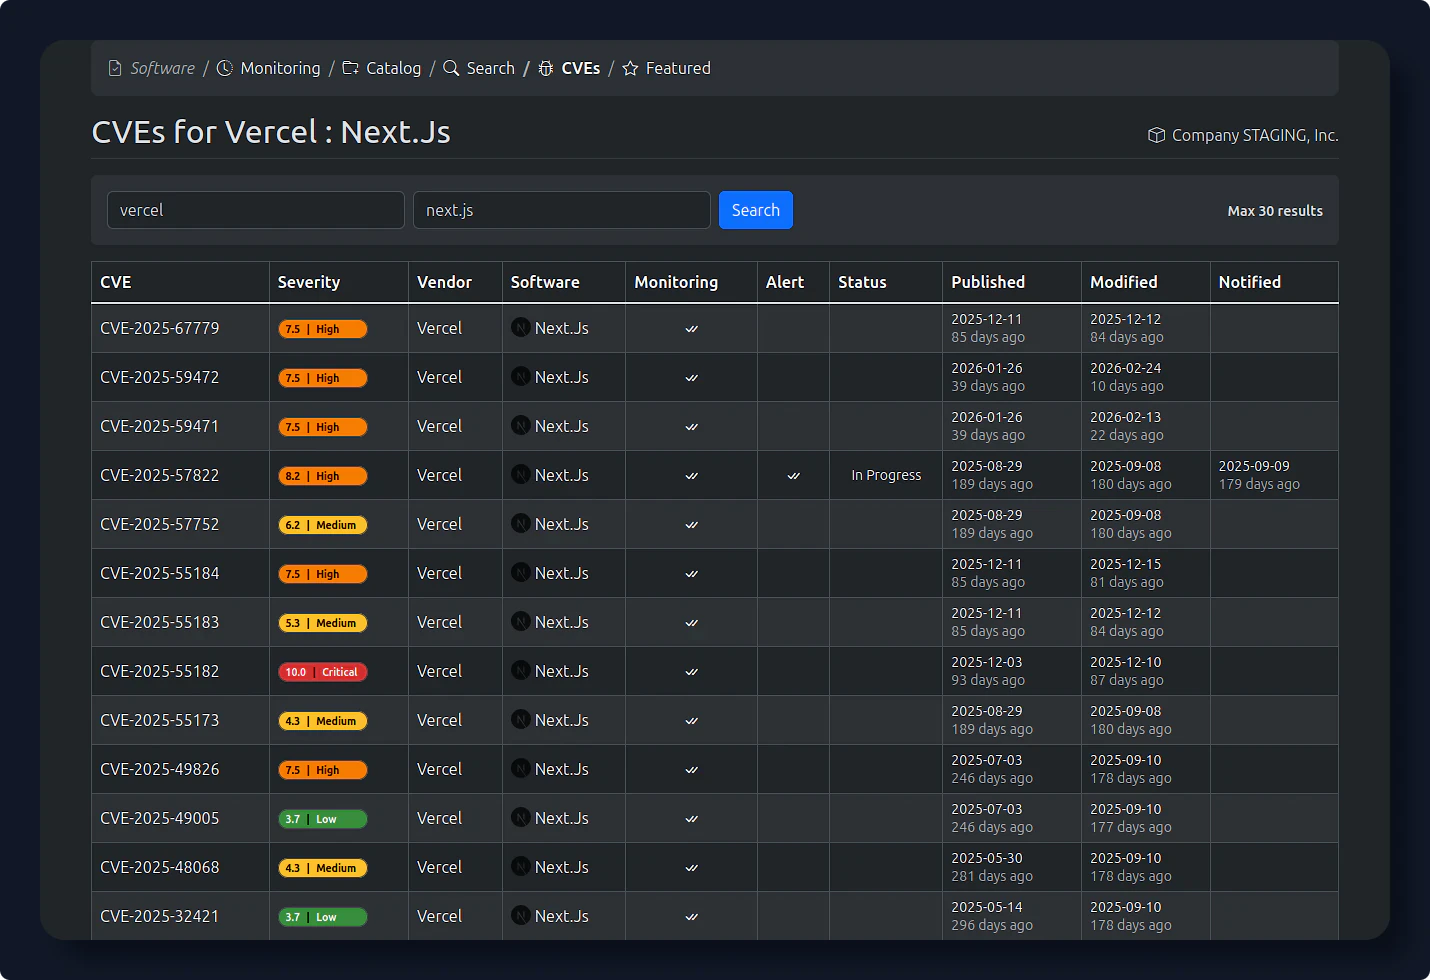
Task: Focus the vendor input containing vercel
Action: 255,210
